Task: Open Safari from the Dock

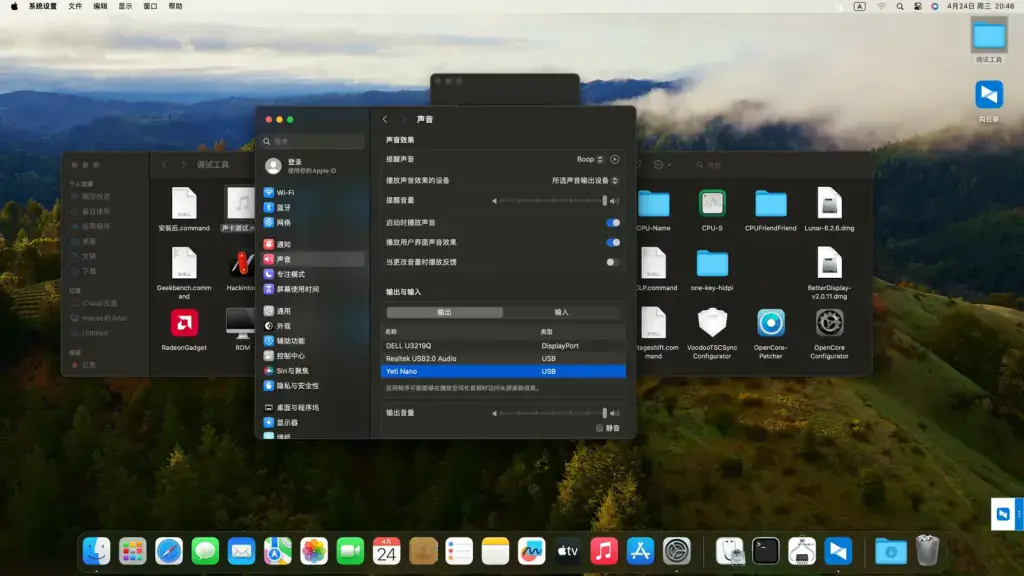Action: tap(168, 551)
